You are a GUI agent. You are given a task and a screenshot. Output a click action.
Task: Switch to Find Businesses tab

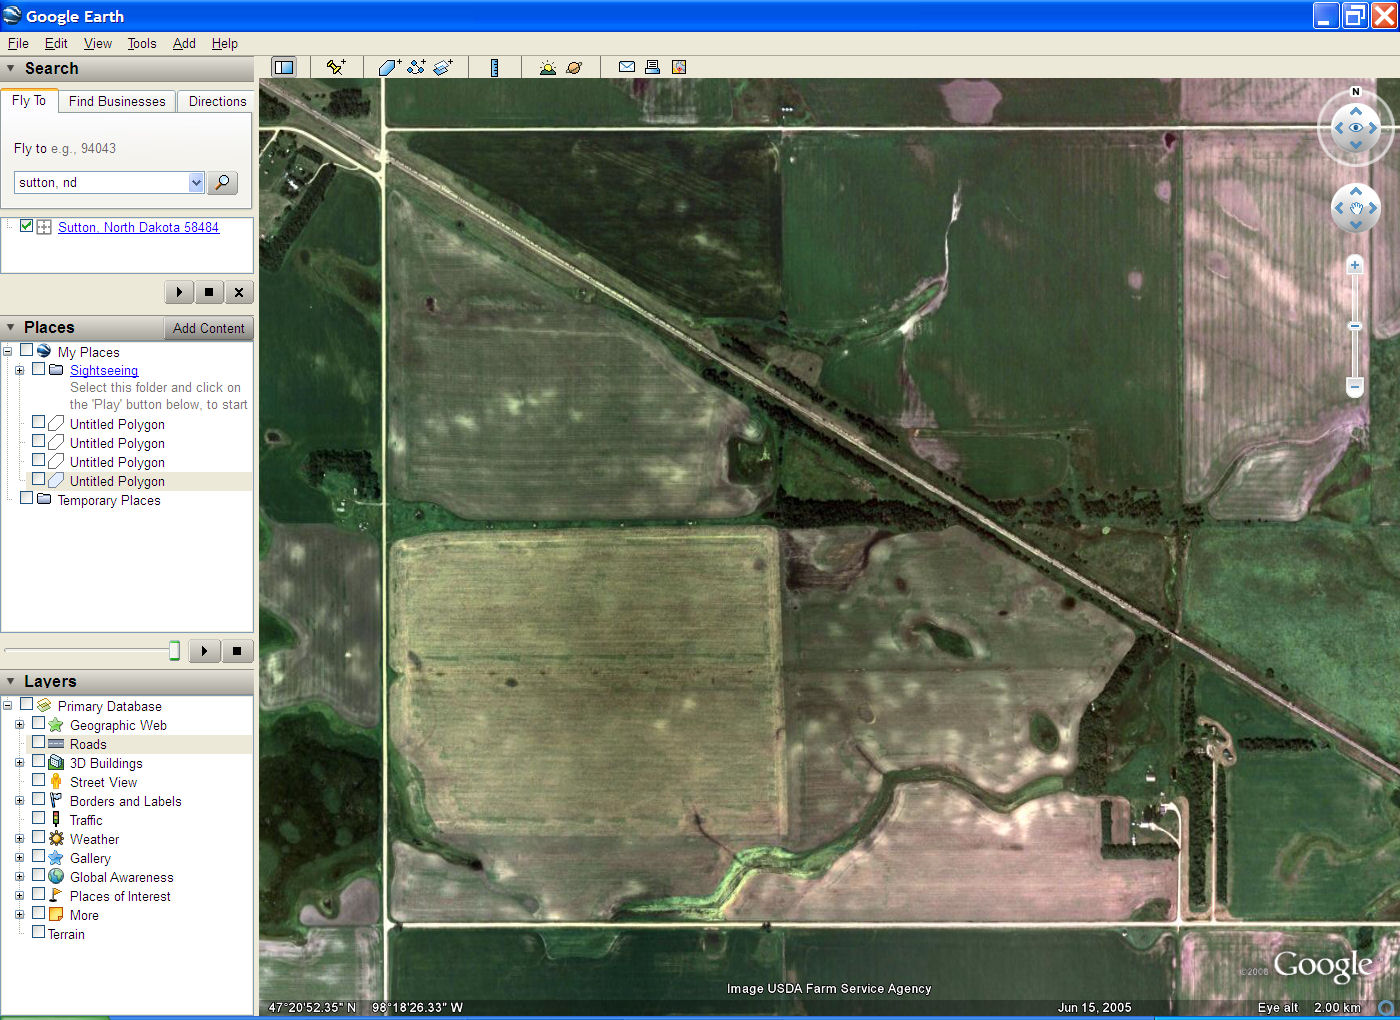[117, 101]
